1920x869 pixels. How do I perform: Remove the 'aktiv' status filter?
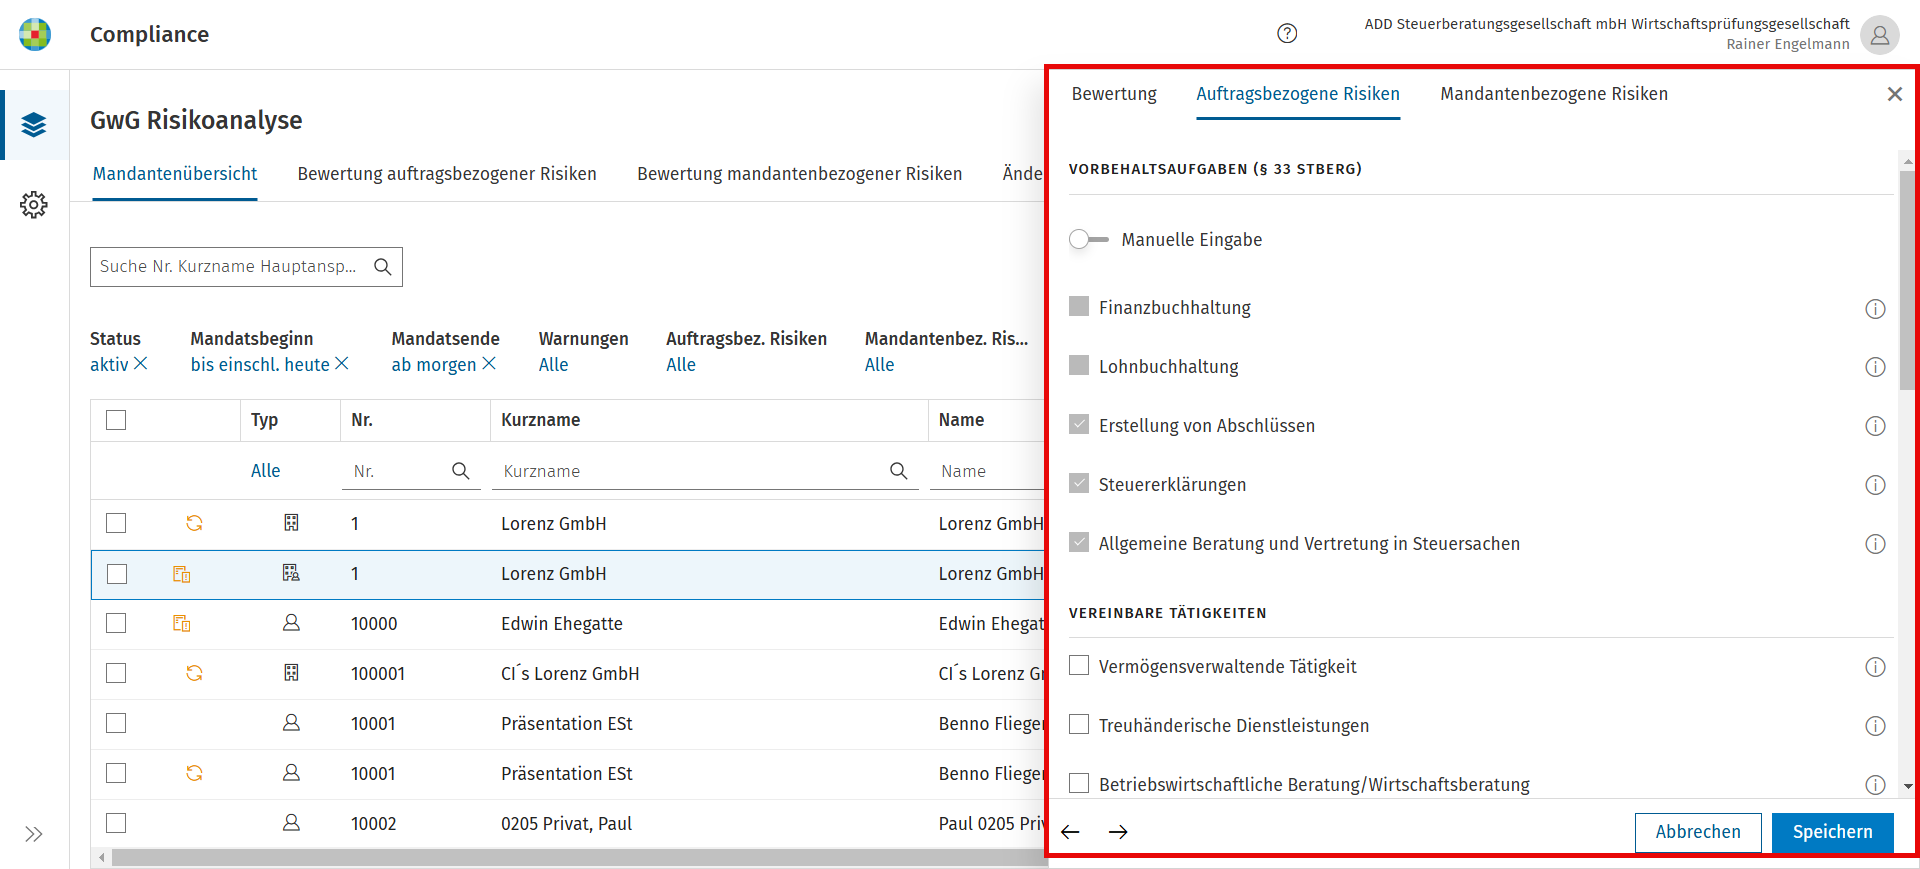tap(141, 364)
